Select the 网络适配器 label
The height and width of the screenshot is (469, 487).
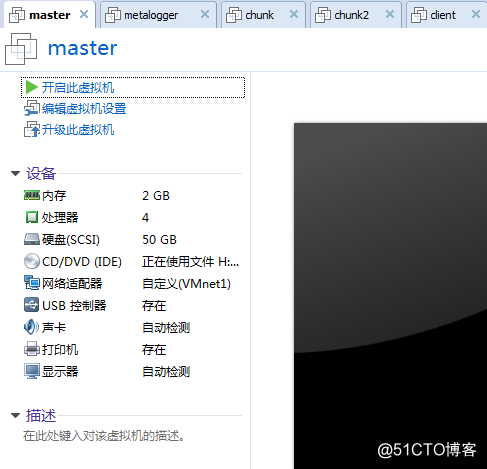pos(72,284)
